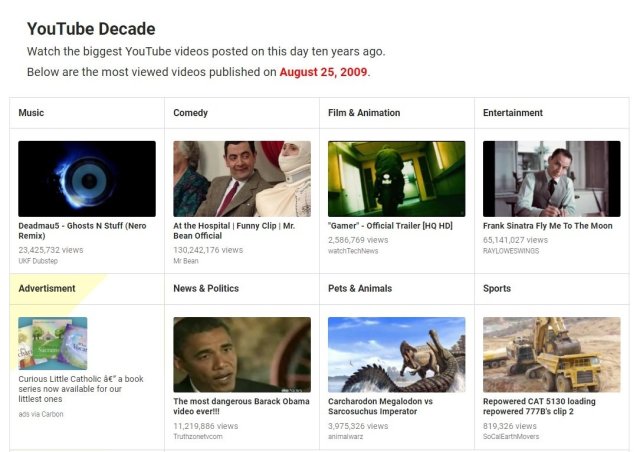Click the Pets & Animals category header
The image size is (640, 452).
360,288
